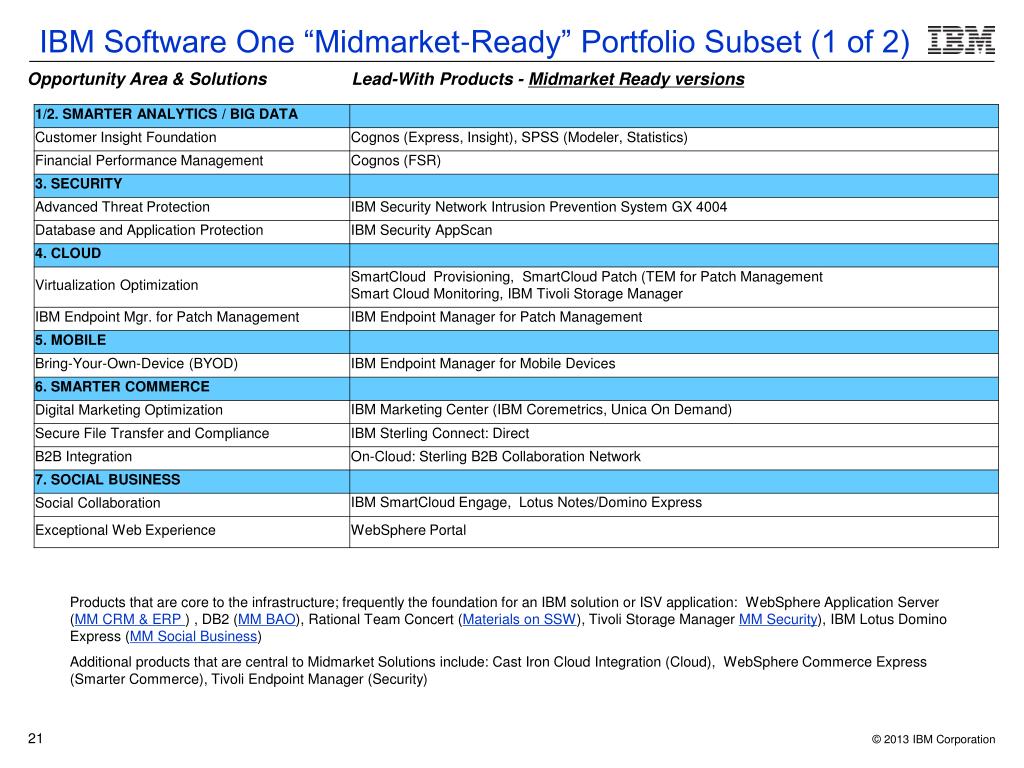Open the MM Security link

[778, 619]
